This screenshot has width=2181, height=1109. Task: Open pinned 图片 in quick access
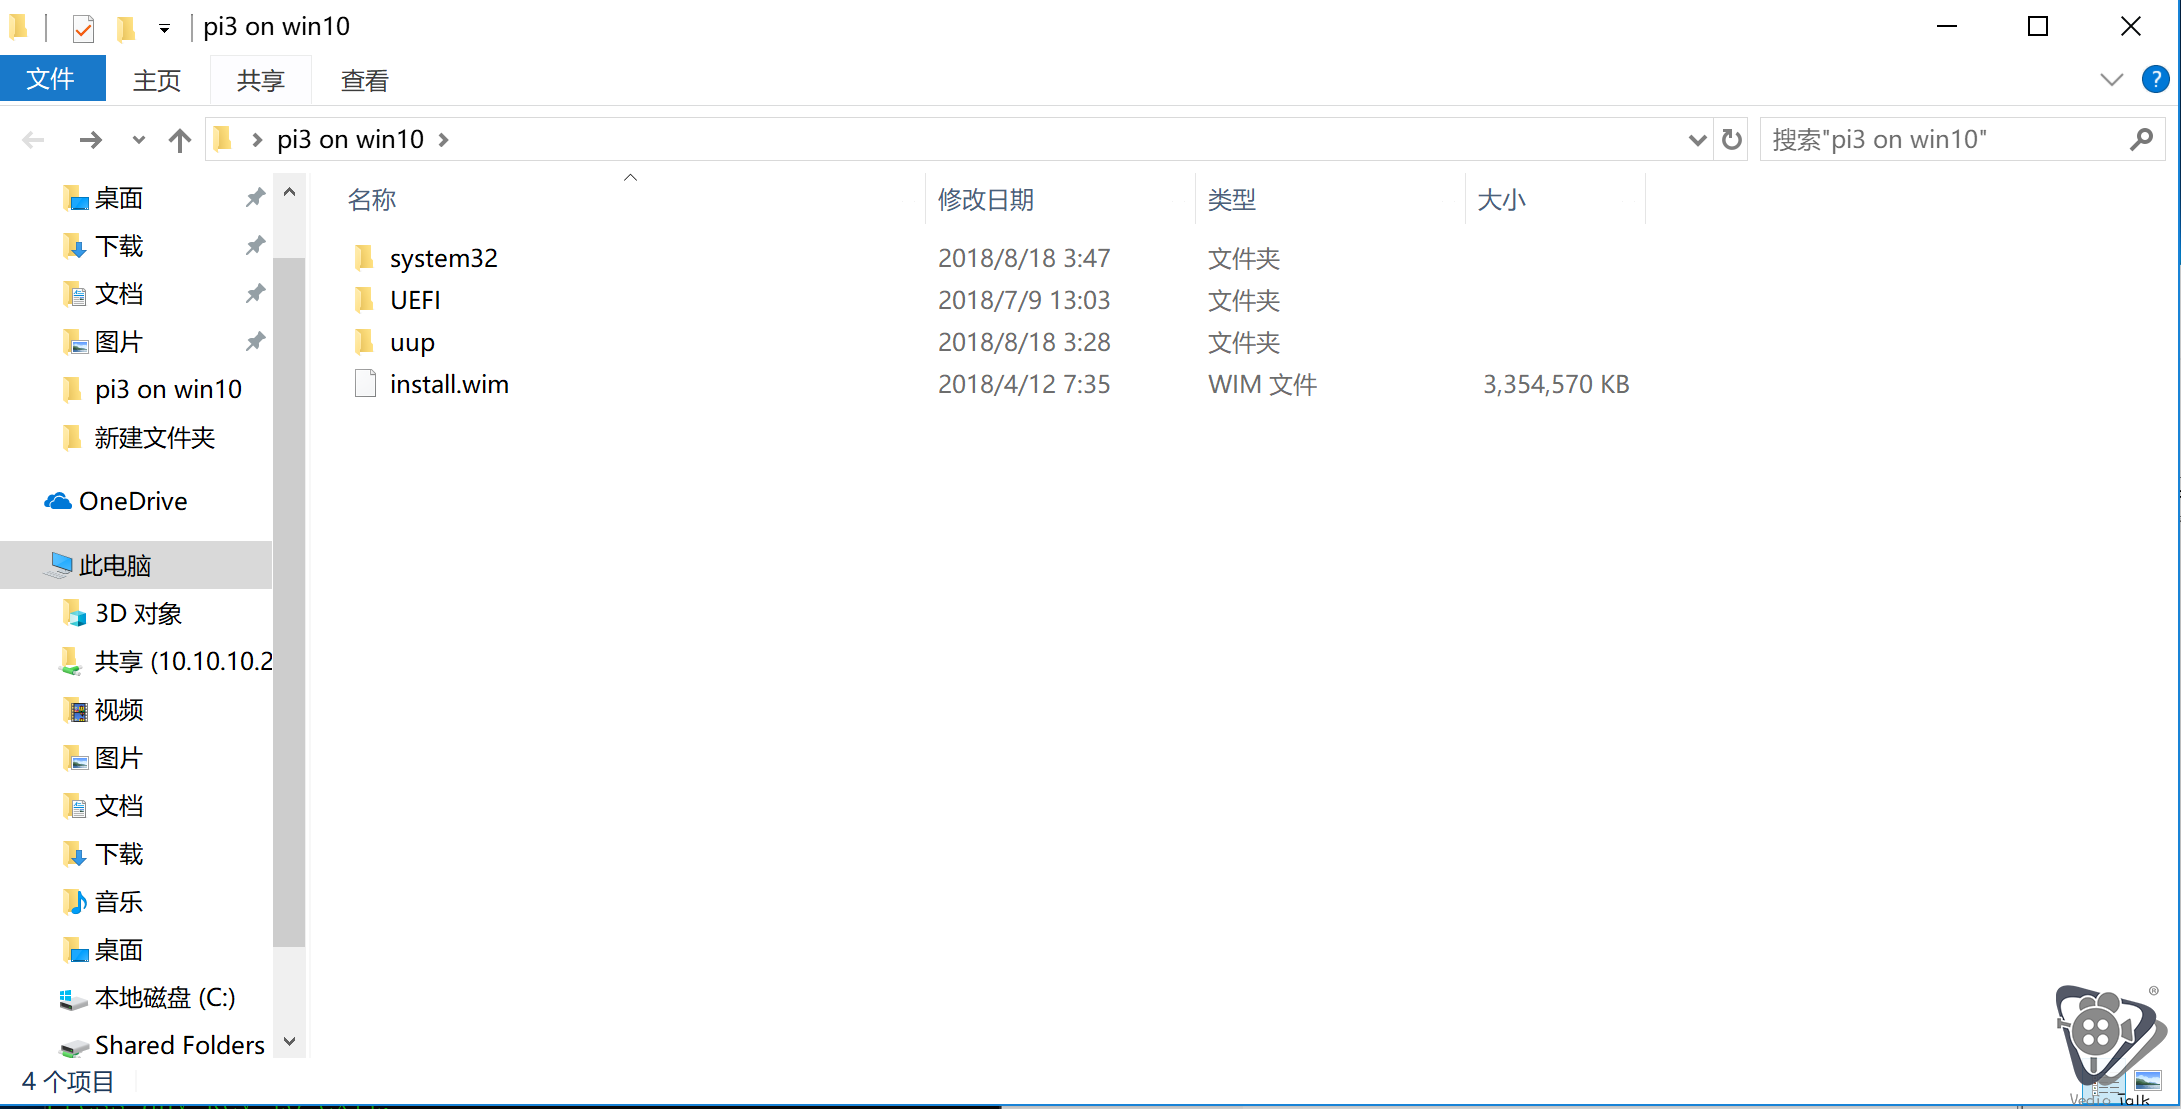[x=119, y=342]
